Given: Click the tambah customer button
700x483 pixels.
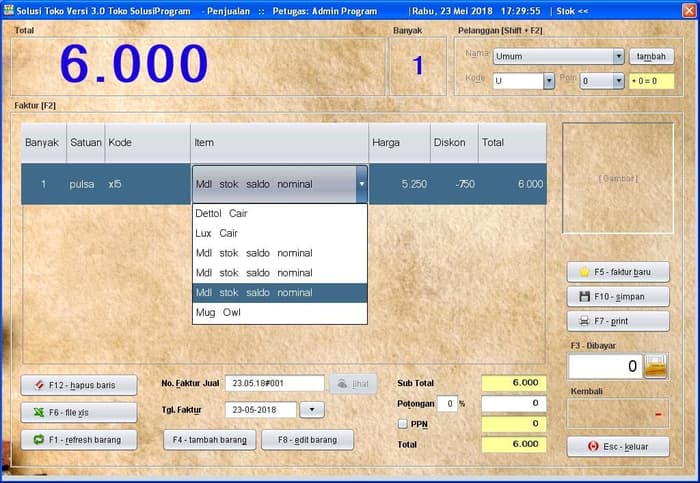Looking at the screenshot, I should (x=651, y=57).
